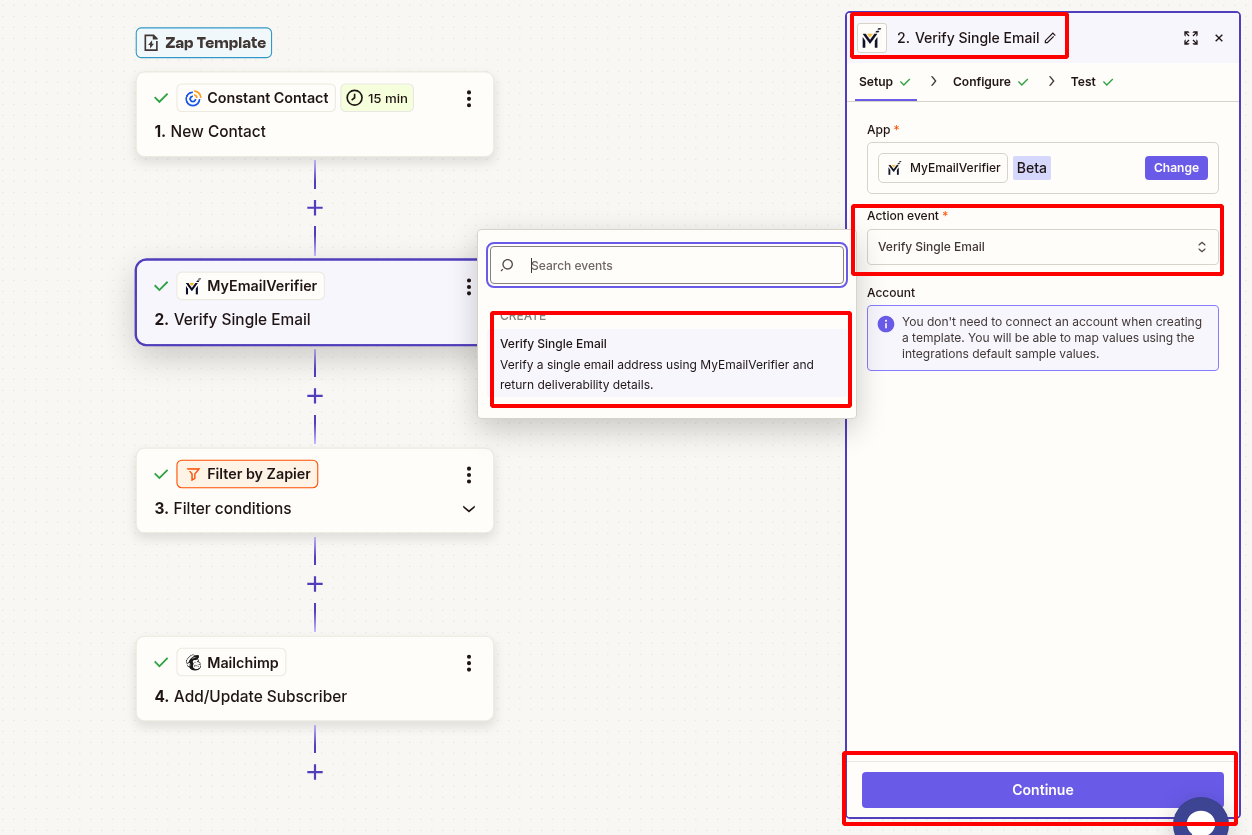Viewport: 1252px width, 835px height.
Task: Click the Constant Contact app icon
Action: (x=192, y=97)
